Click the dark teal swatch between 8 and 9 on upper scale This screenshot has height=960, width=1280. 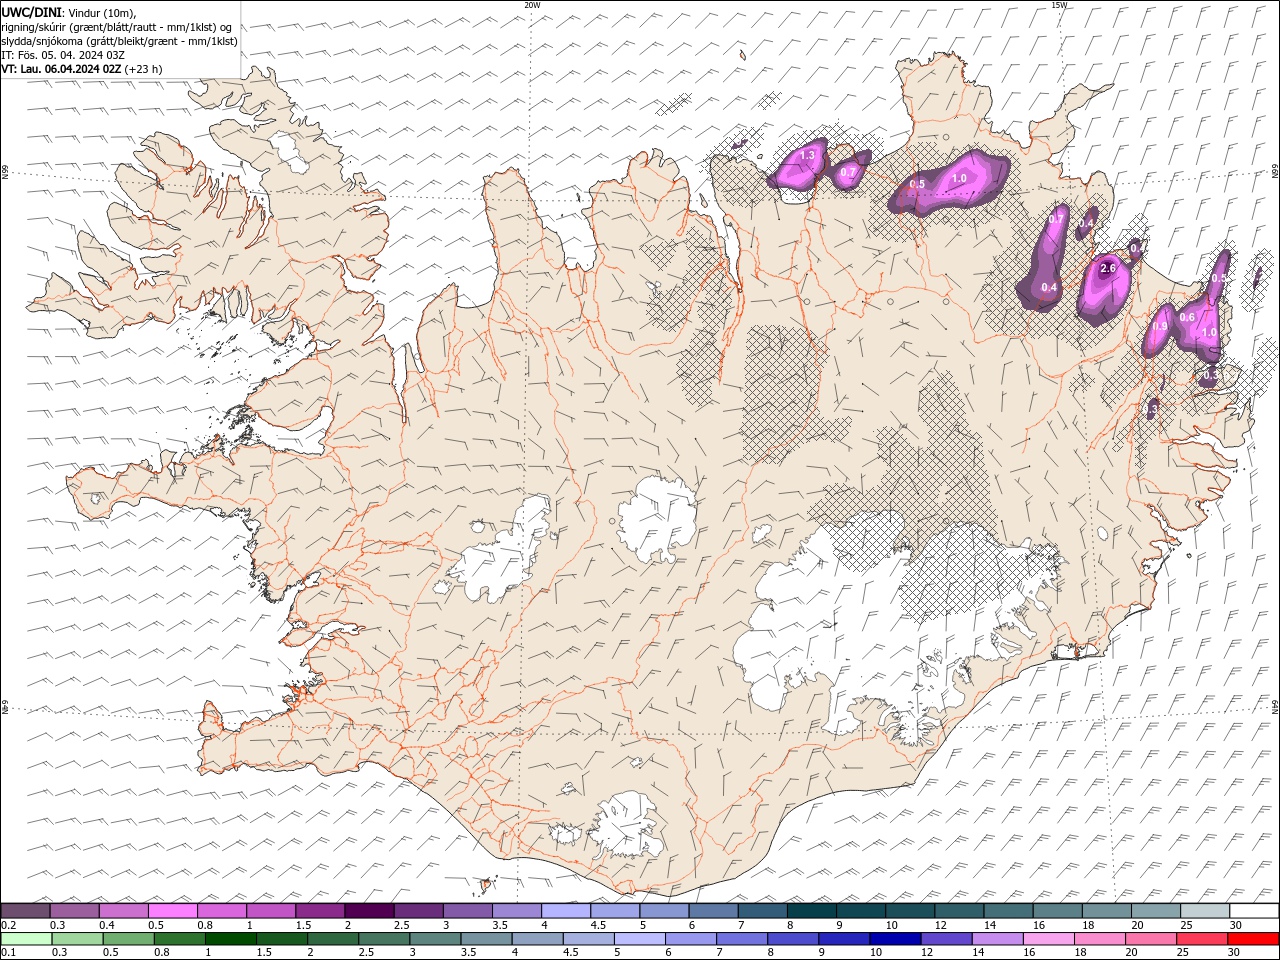click(x=812, y=911)
